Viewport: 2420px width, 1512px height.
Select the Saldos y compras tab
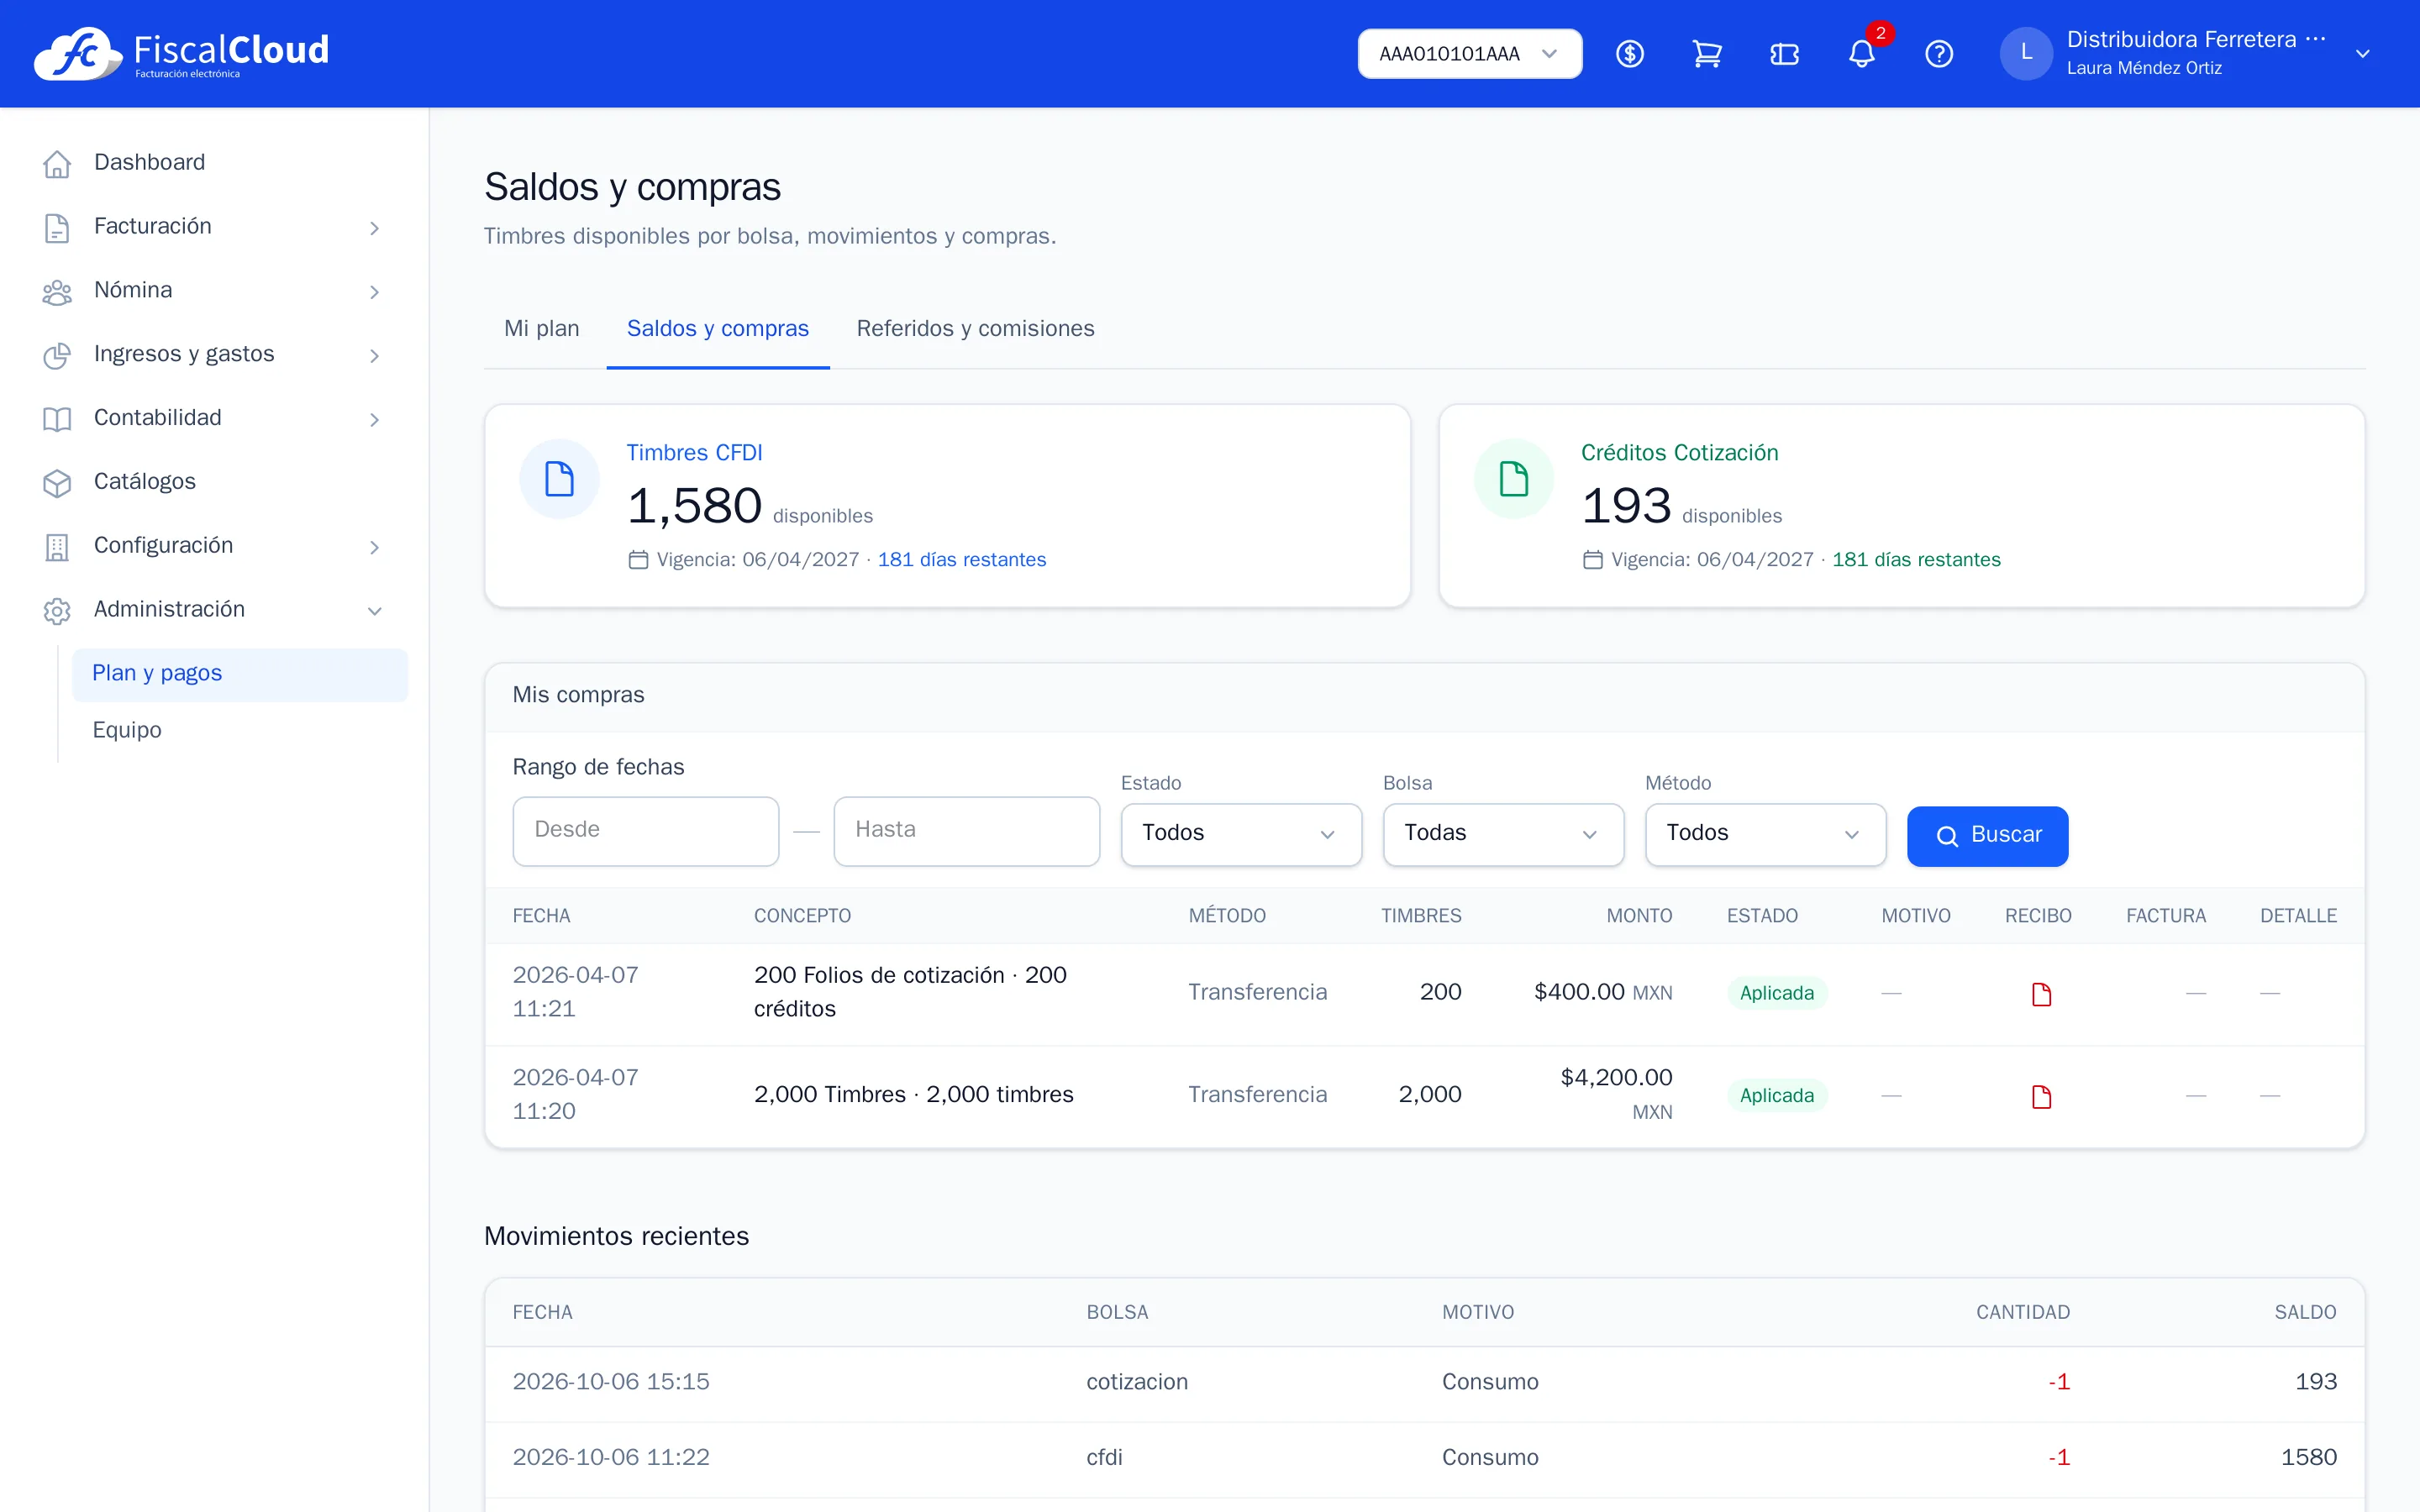(x=718, y=328)
